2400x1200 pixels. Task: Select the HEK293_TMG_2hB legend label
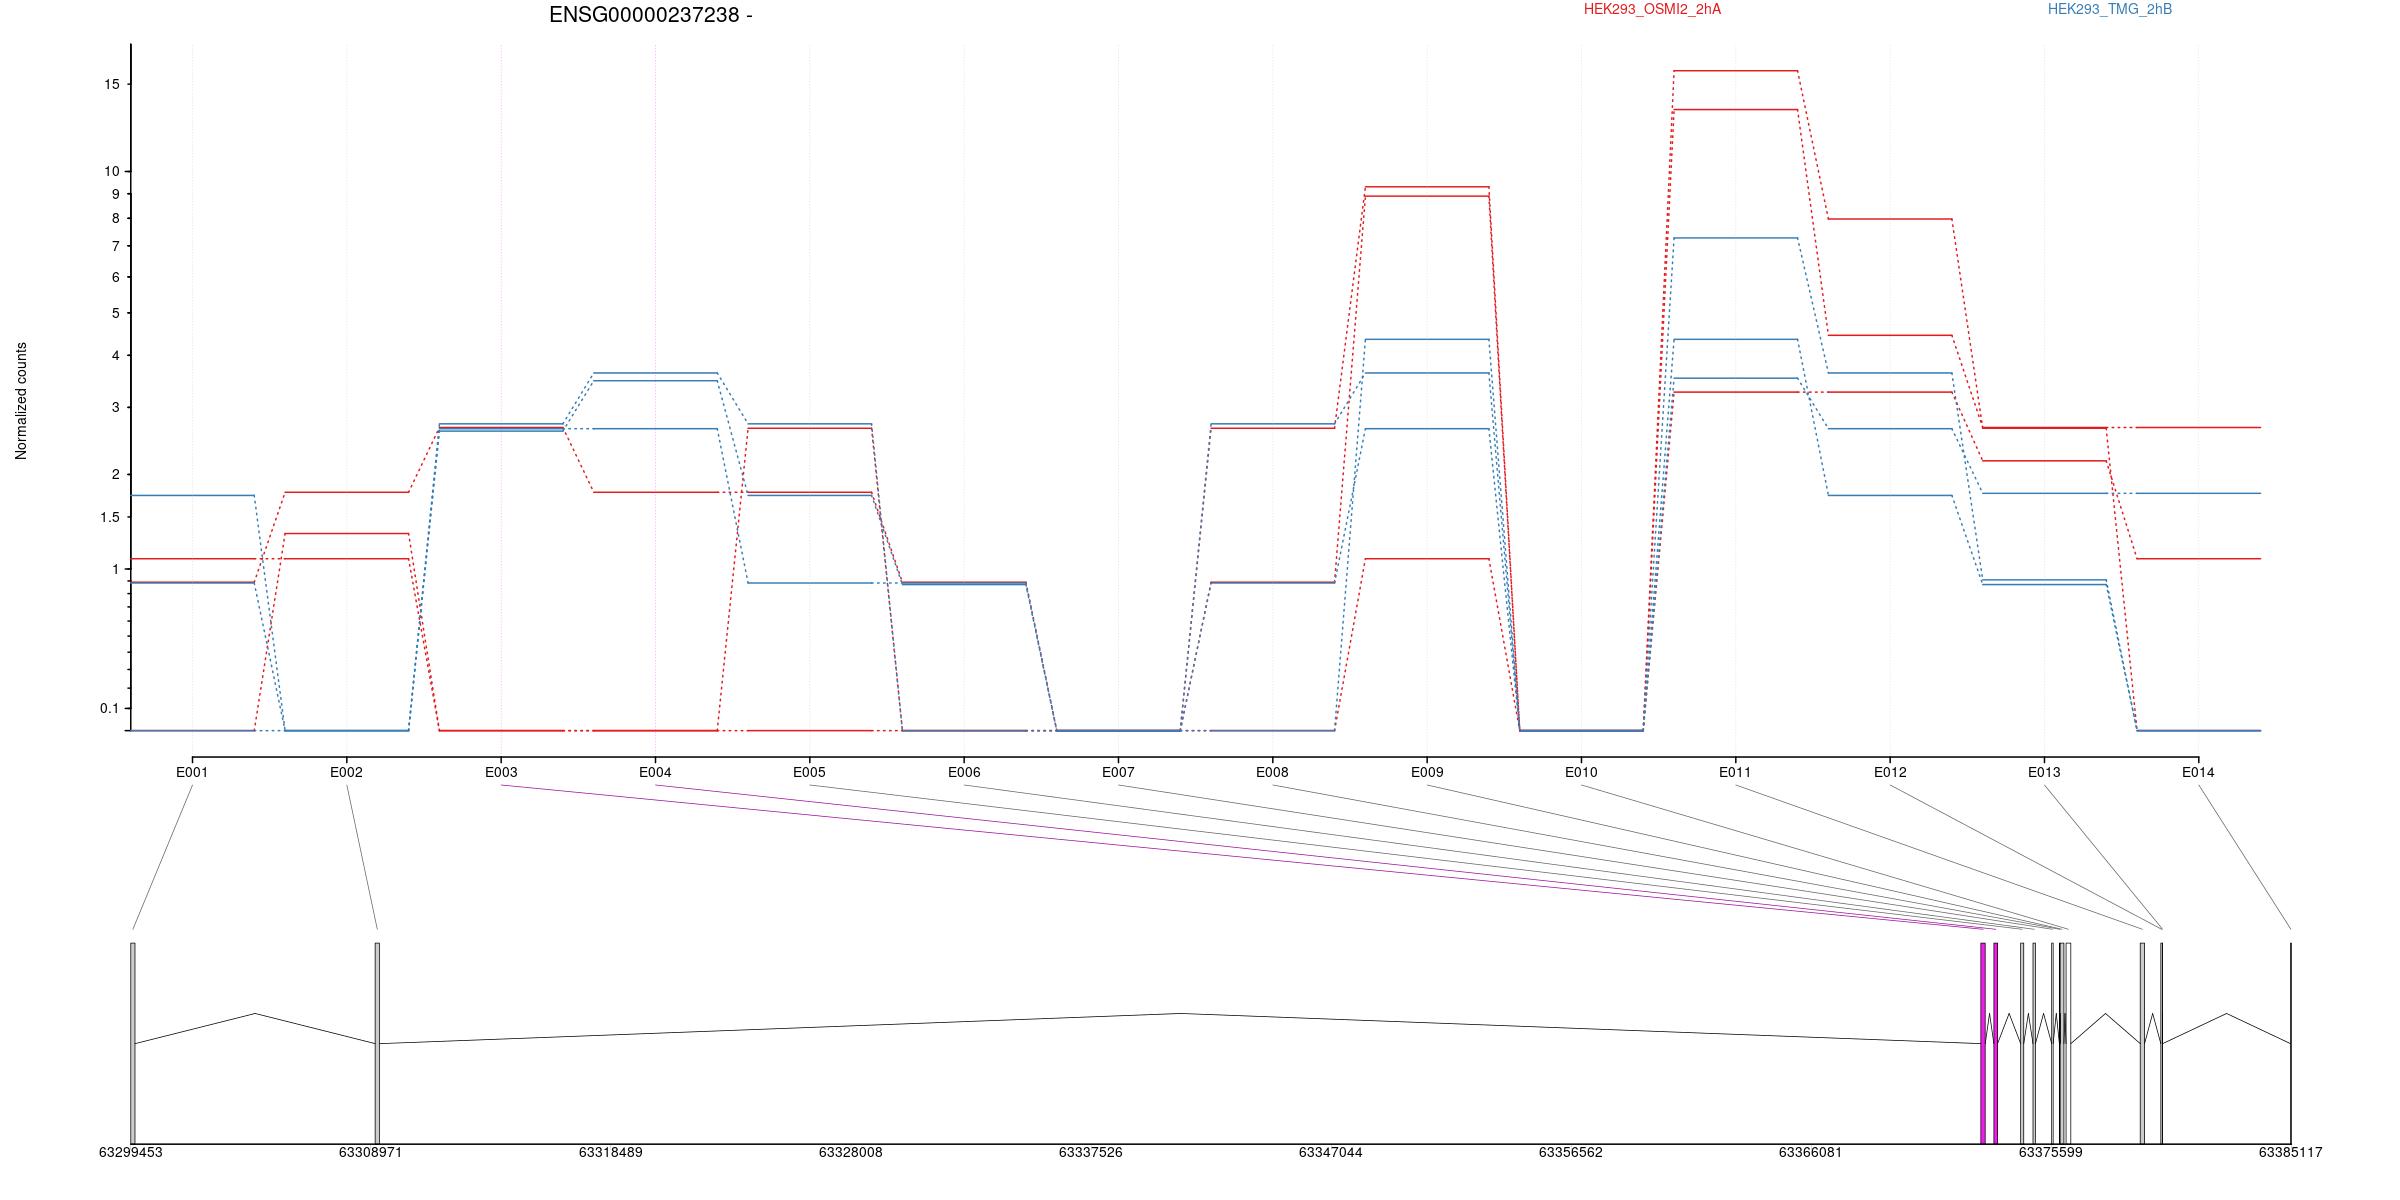point(2110,9)
